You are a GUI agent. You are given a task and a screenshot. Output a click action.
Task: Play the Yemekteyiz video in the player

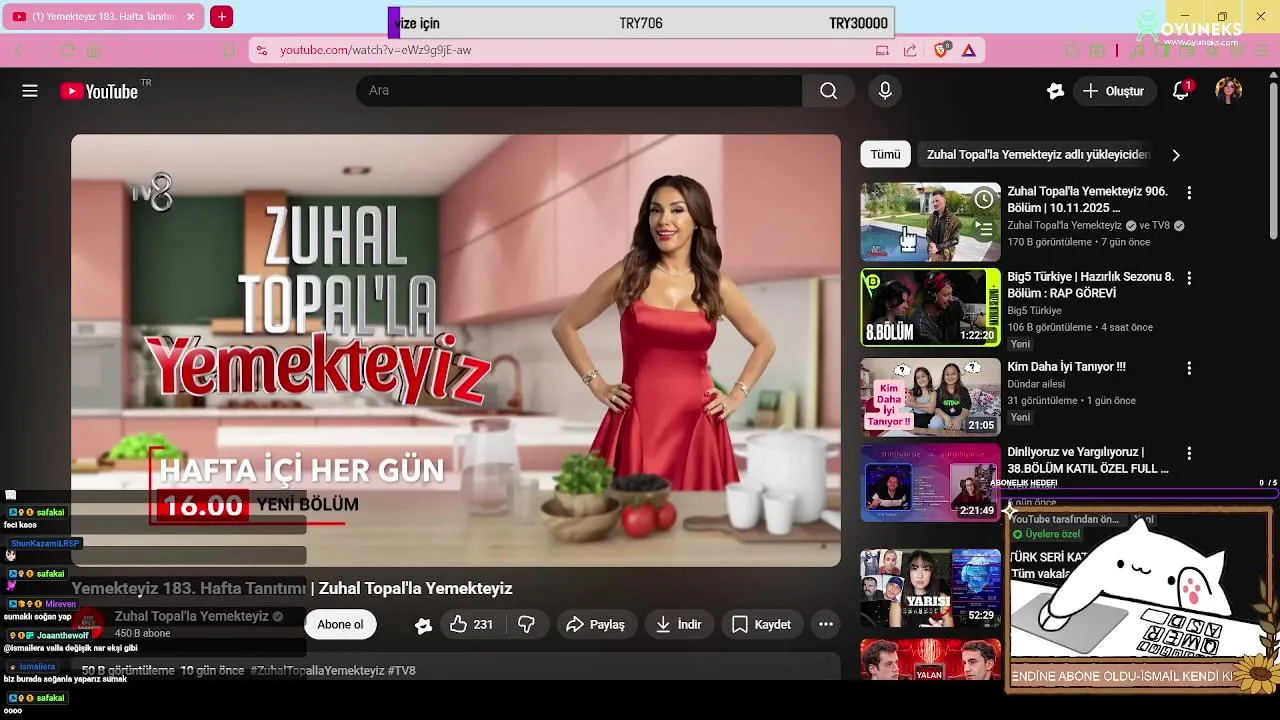pyautogui.click(x=456, y=350)
